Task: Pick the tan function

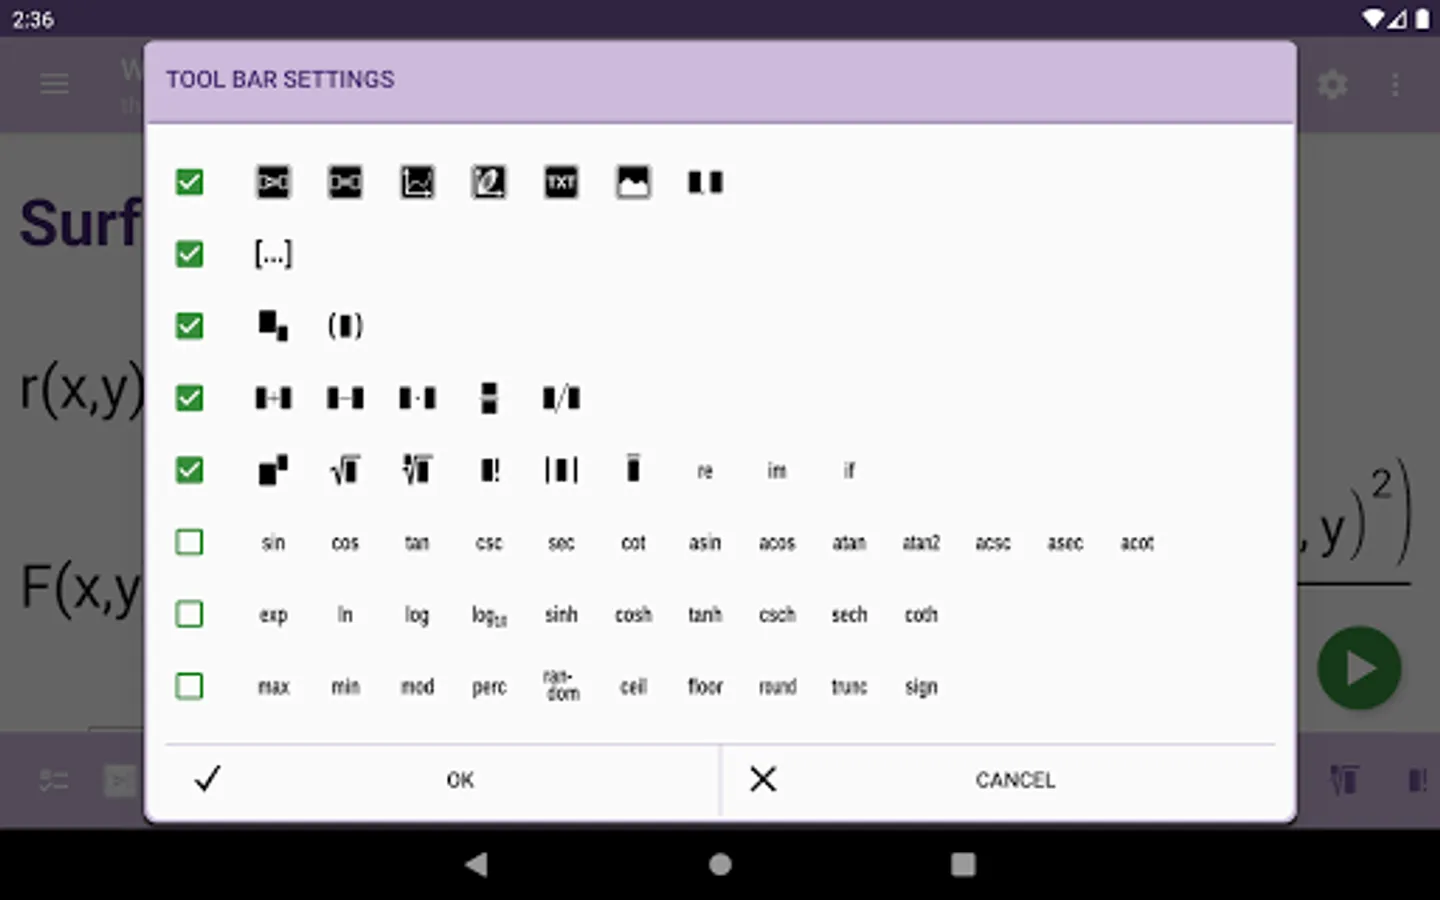Action: click(417, 542)
